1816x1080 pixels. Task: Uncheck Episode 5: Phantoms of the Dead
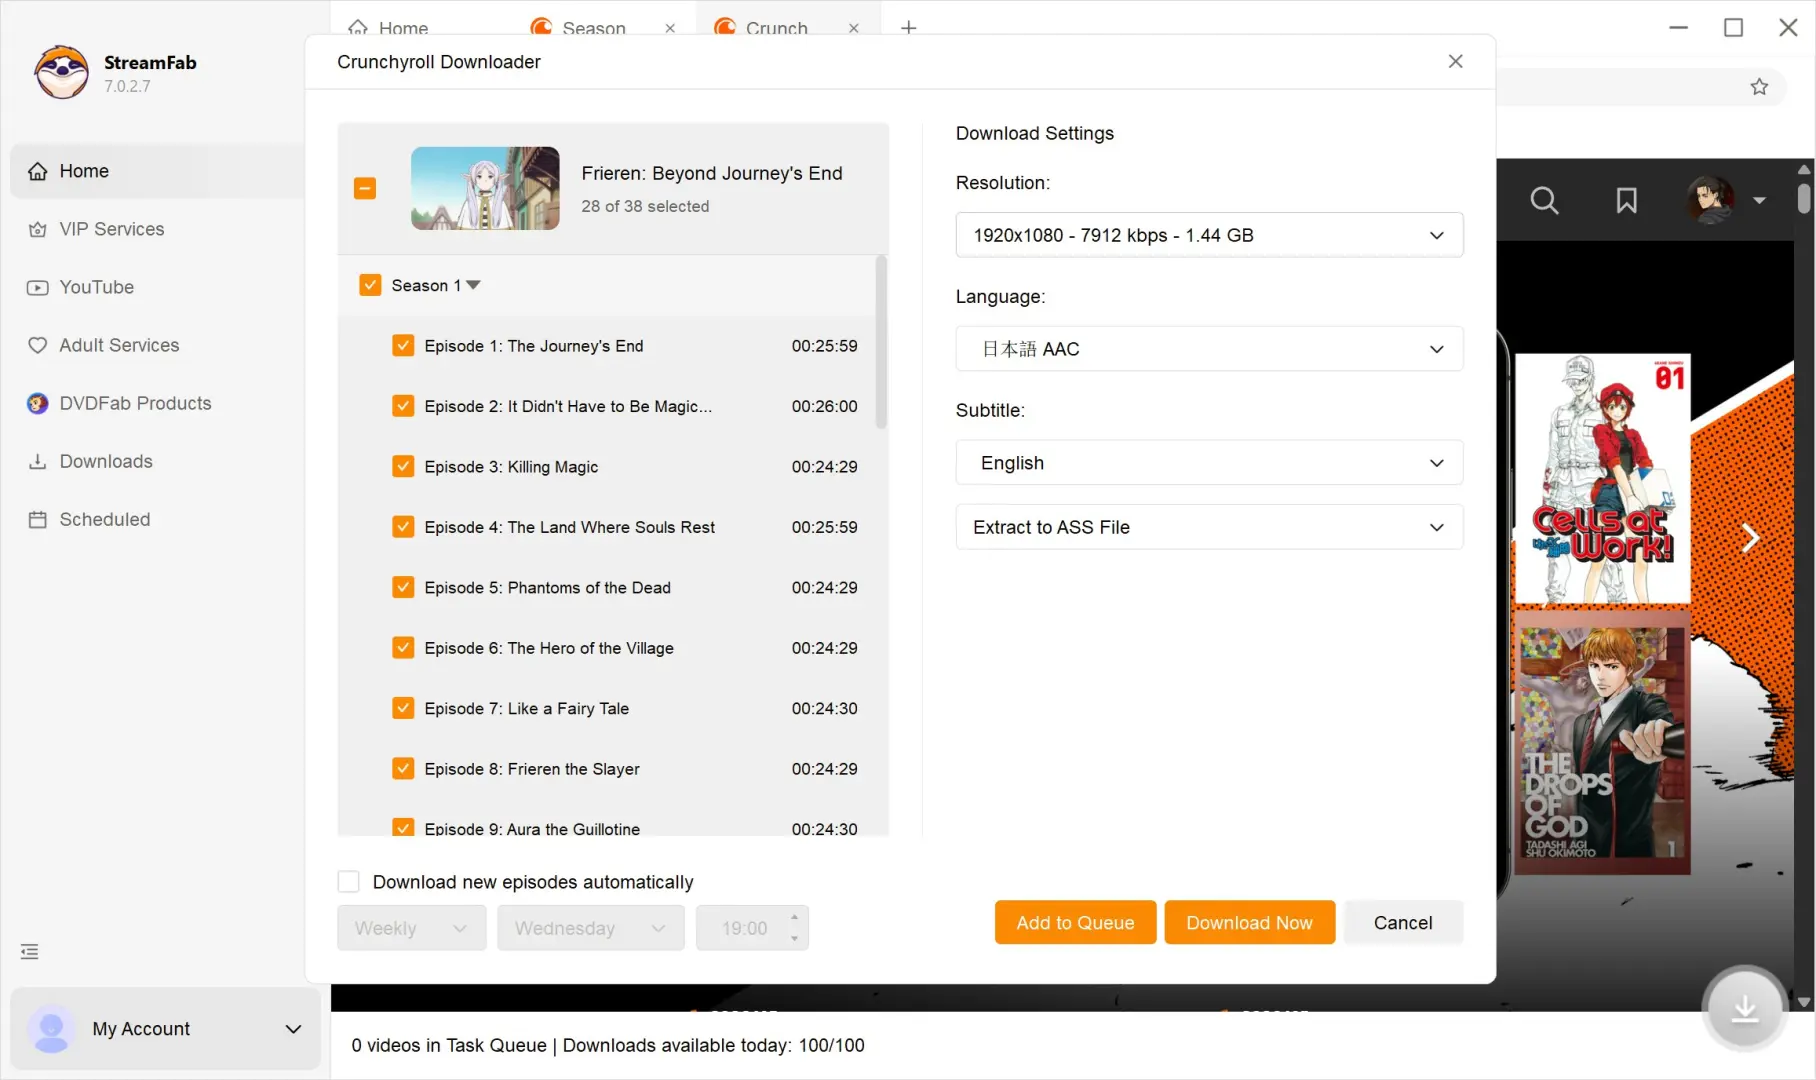click(403, 587)
